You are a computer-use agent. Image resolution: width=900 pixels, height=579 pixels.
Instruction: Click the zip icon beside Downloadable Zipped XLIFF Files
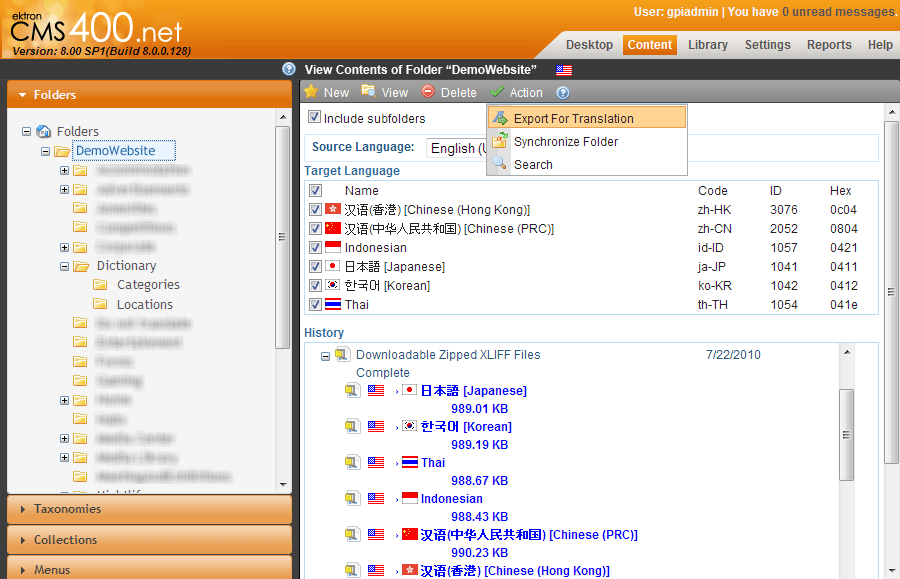point(342,355)
